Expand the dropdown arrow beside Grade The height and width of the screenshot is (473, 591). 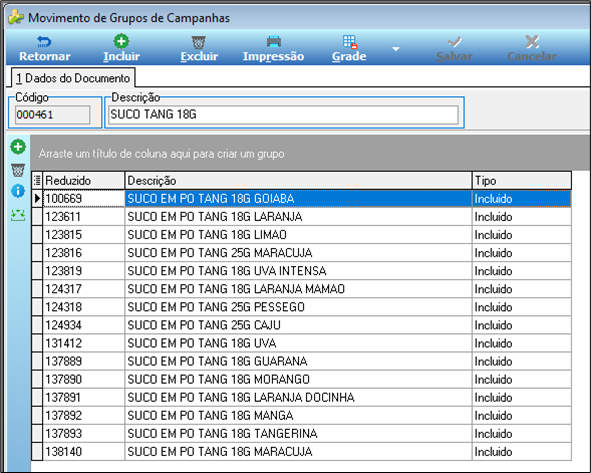[395, 49]
